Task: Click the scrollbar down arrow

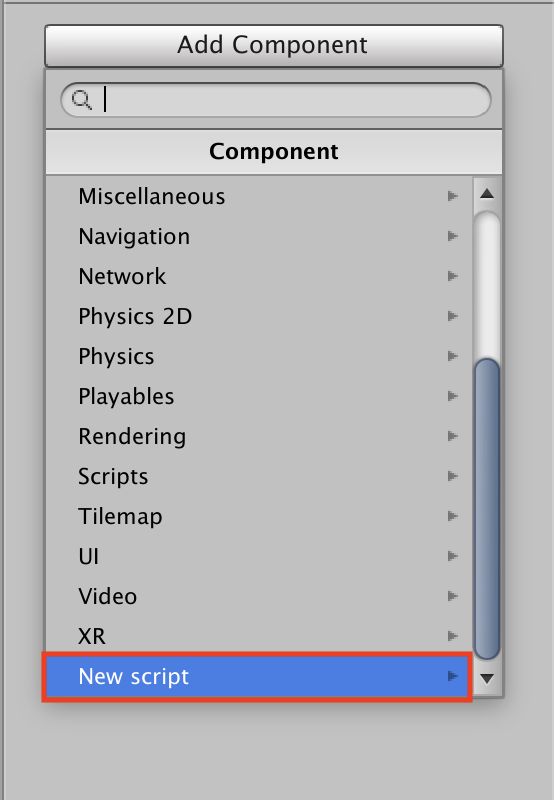Action: pyautogui.click(x=487, y=678)
